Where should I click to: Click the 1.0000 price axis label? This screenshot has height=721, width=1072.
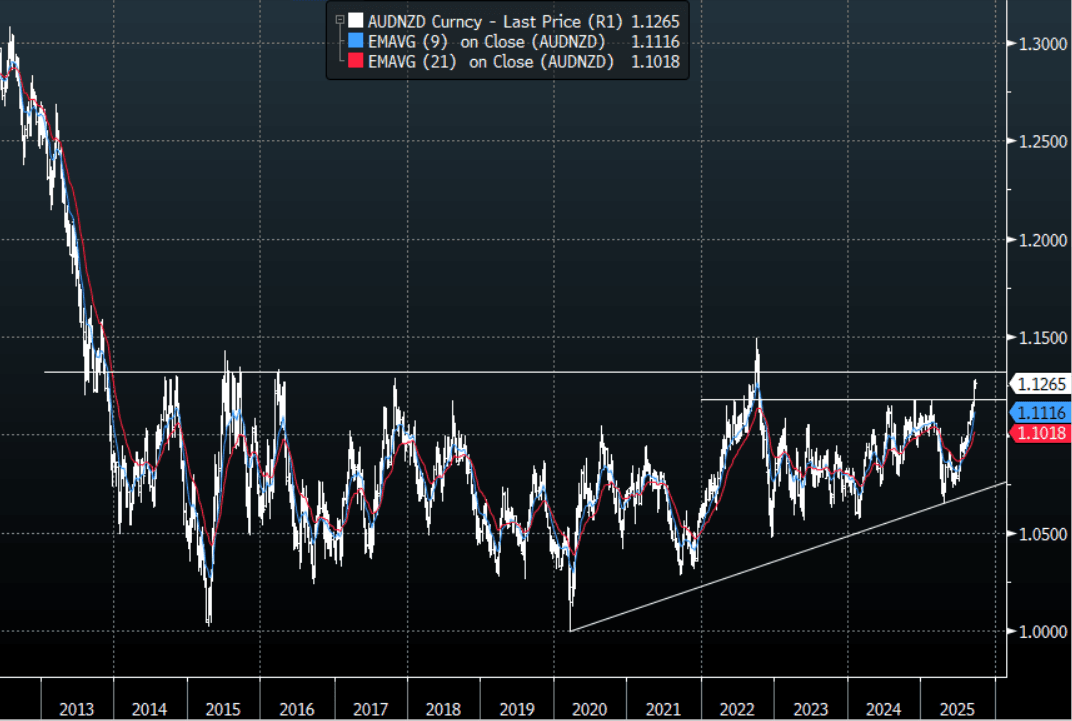coord(1043,631)
